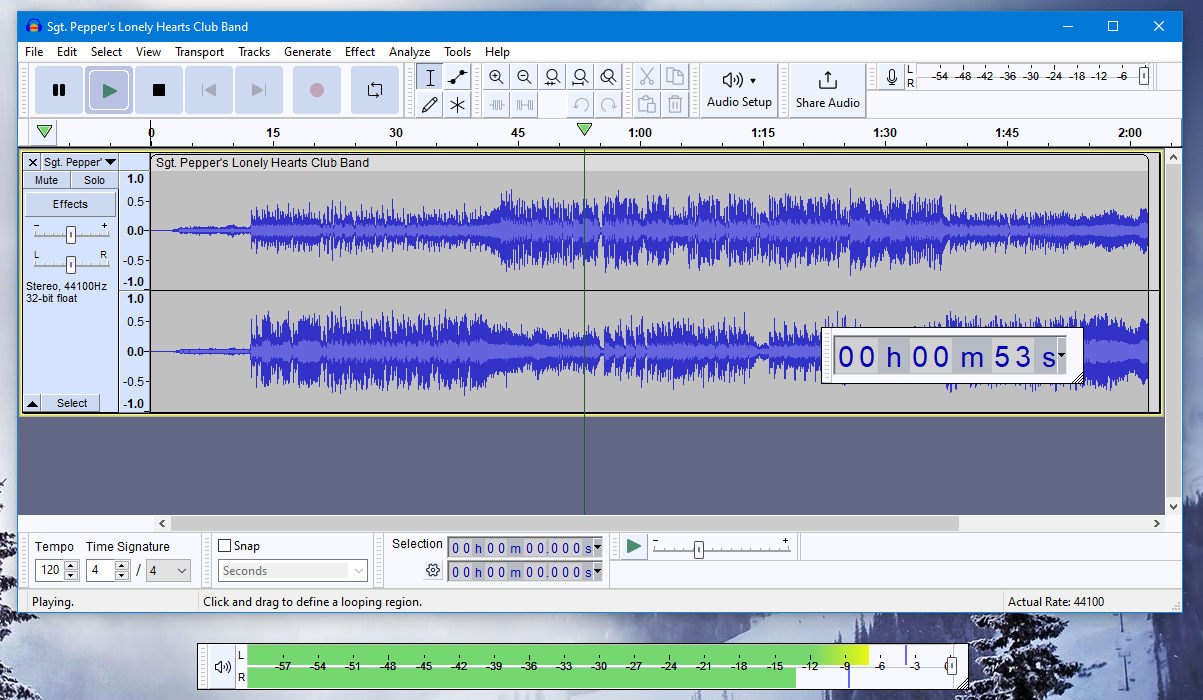
Task: Open the Effect menu
Action: pyautogui.click(x=360, y=52)
